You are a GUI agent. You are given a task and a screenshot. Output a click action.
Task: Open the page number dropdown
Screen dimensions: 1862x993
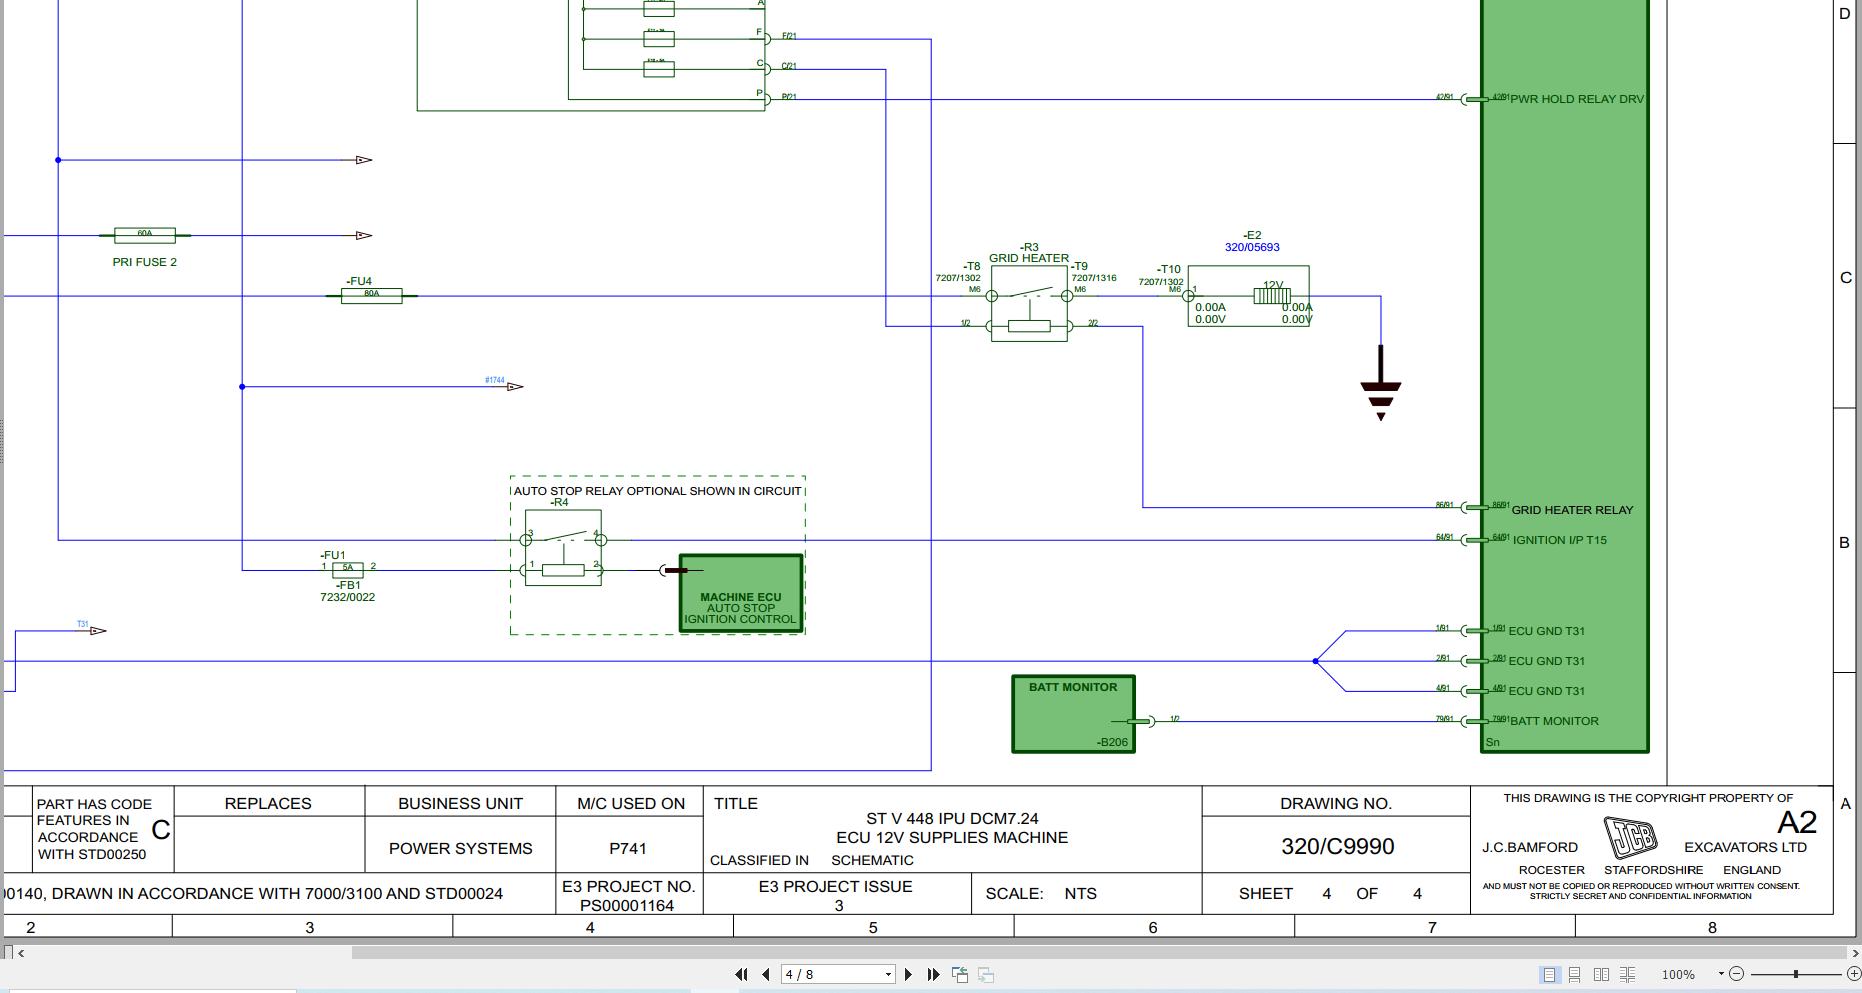coord(888,973)
